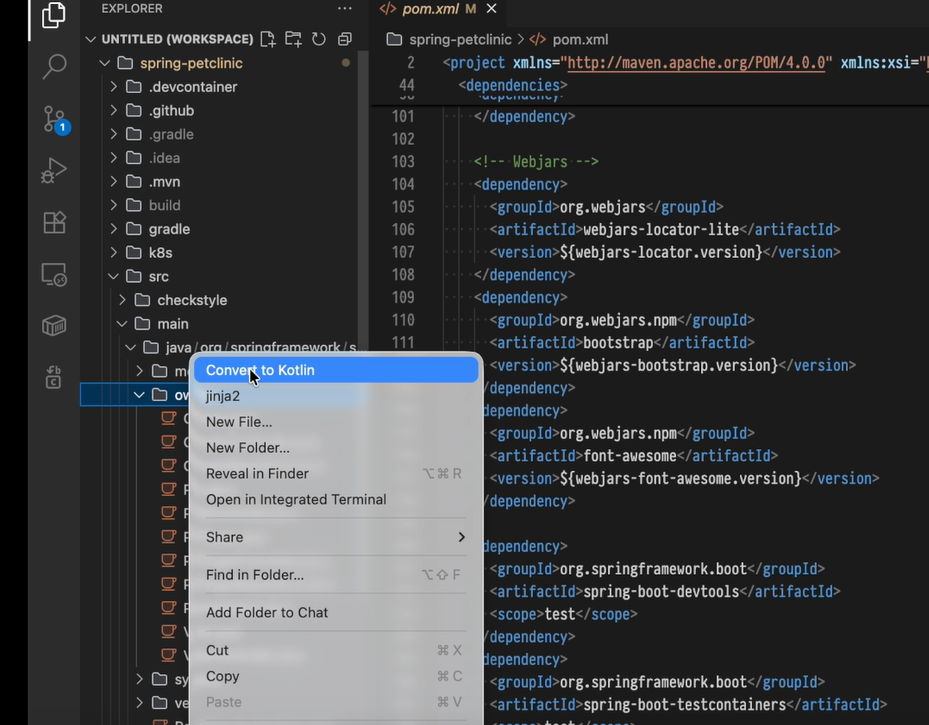The width and height of the screenshot is (929, 725).
Task: Collapse the spring-petclinic root folder
Action: point(105,63)
